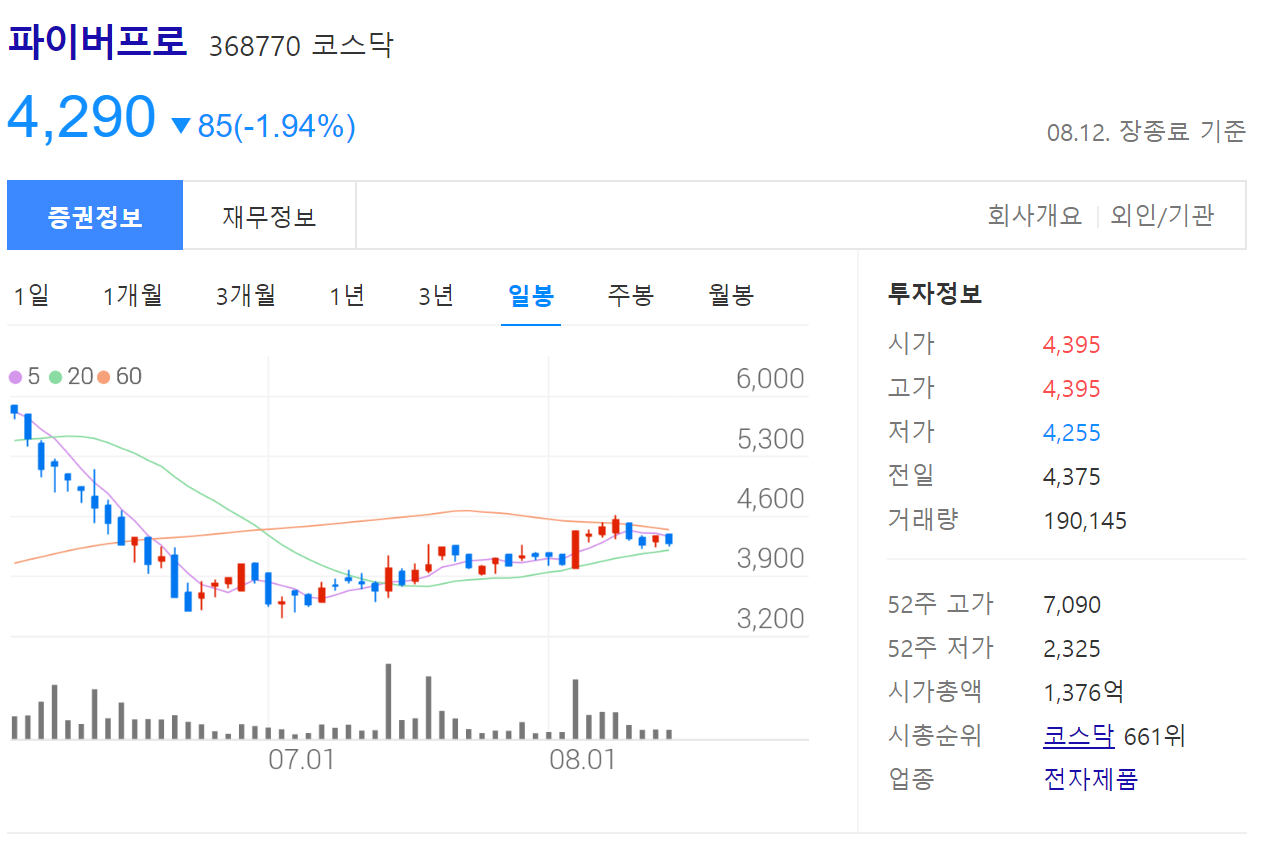
Task: Click the 고가 value 4,395
Action: 1071,389
